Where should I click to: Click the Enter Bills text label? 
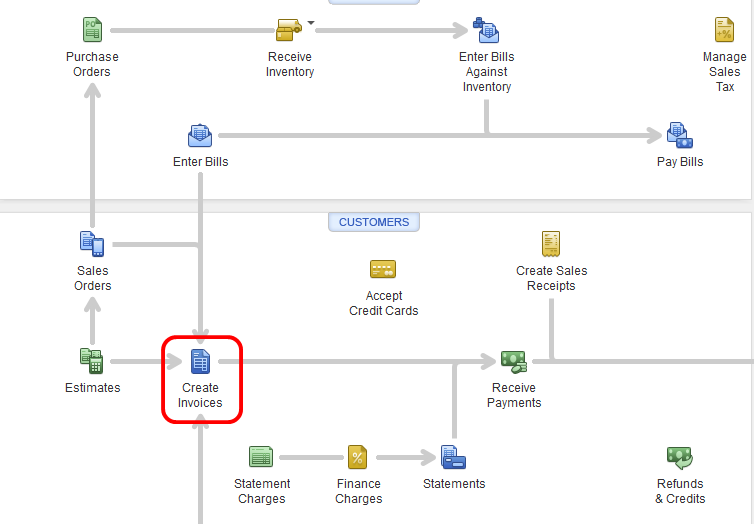201,162
